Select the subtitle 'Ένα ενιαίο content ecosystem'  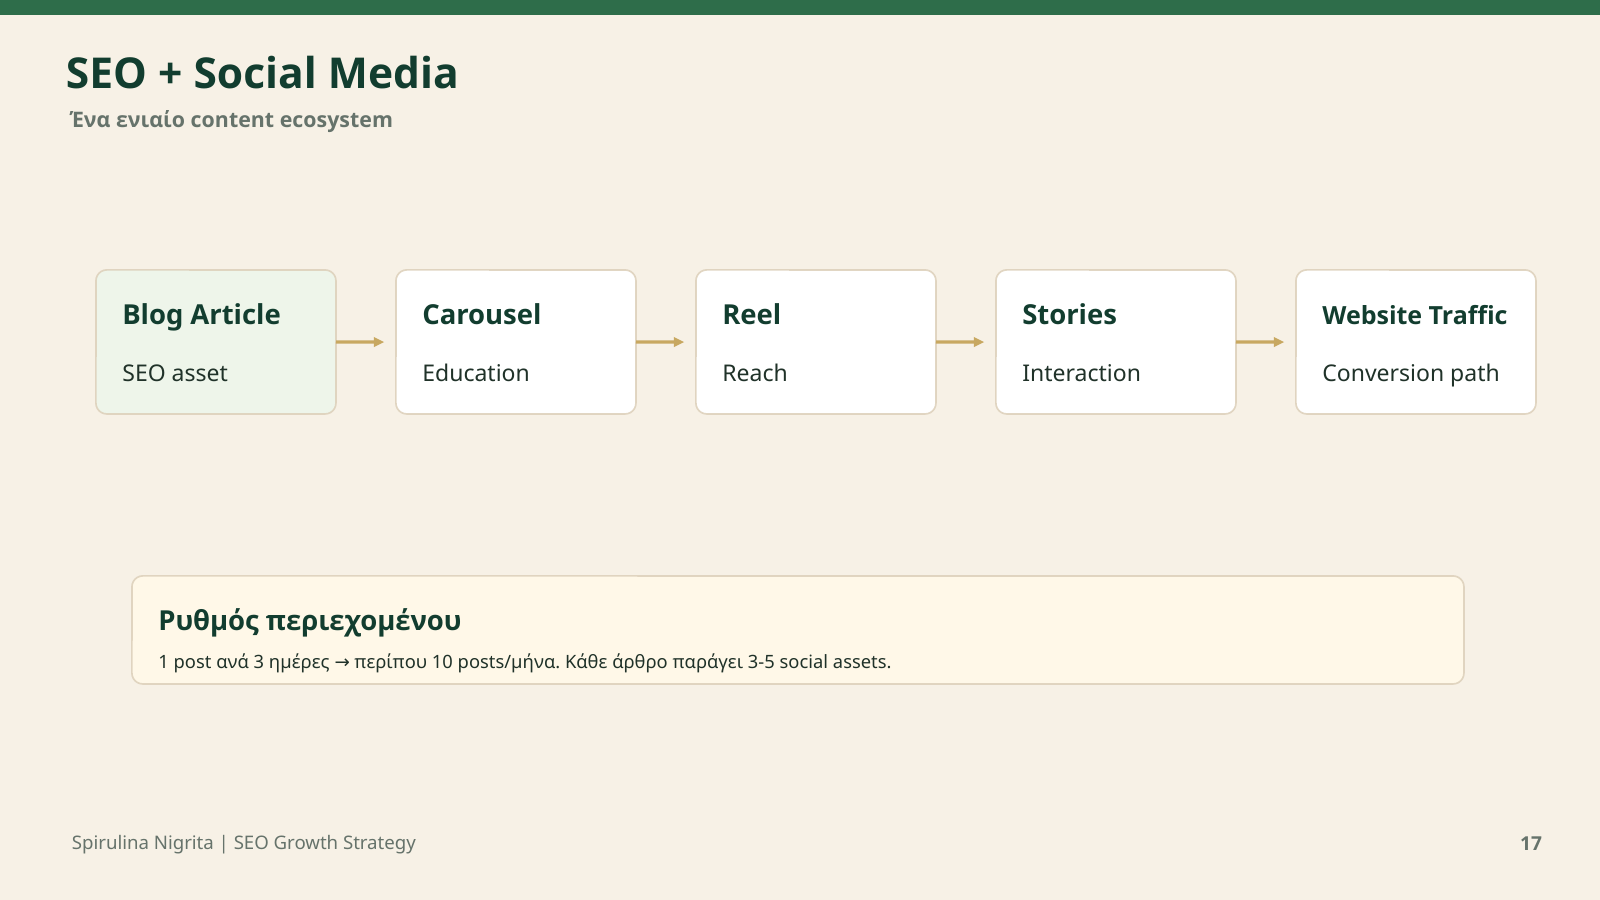point(231,120)
